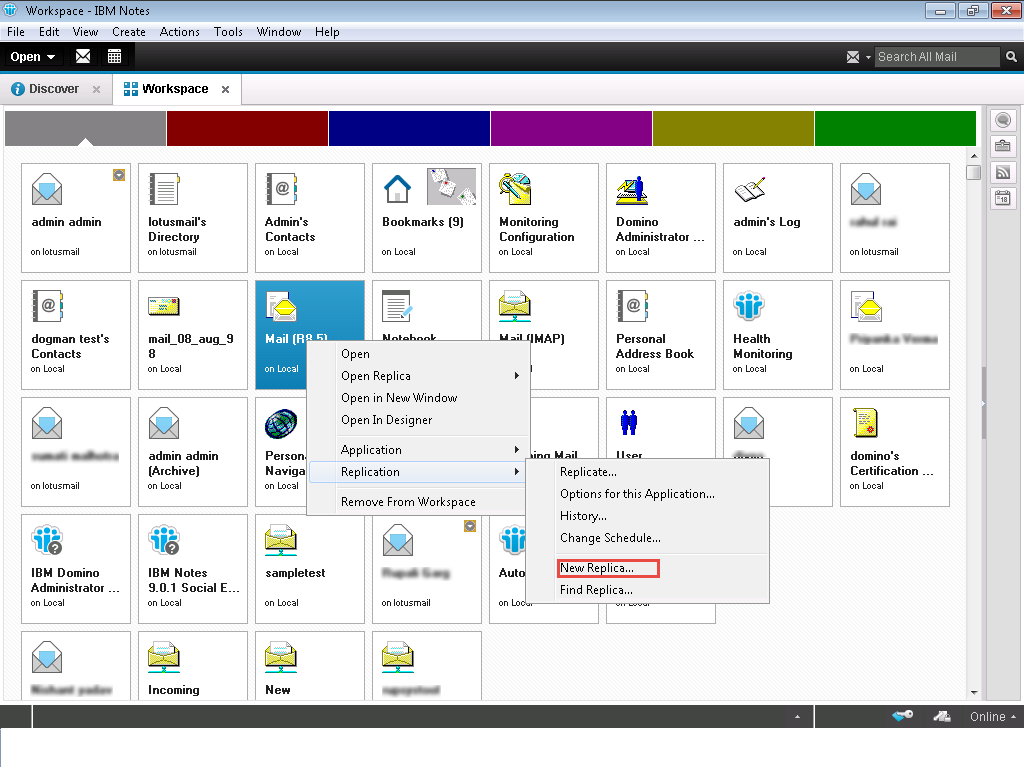Open the Sametime contacts sidebar icon
1024x767 pixels.
click(1002, 121)
